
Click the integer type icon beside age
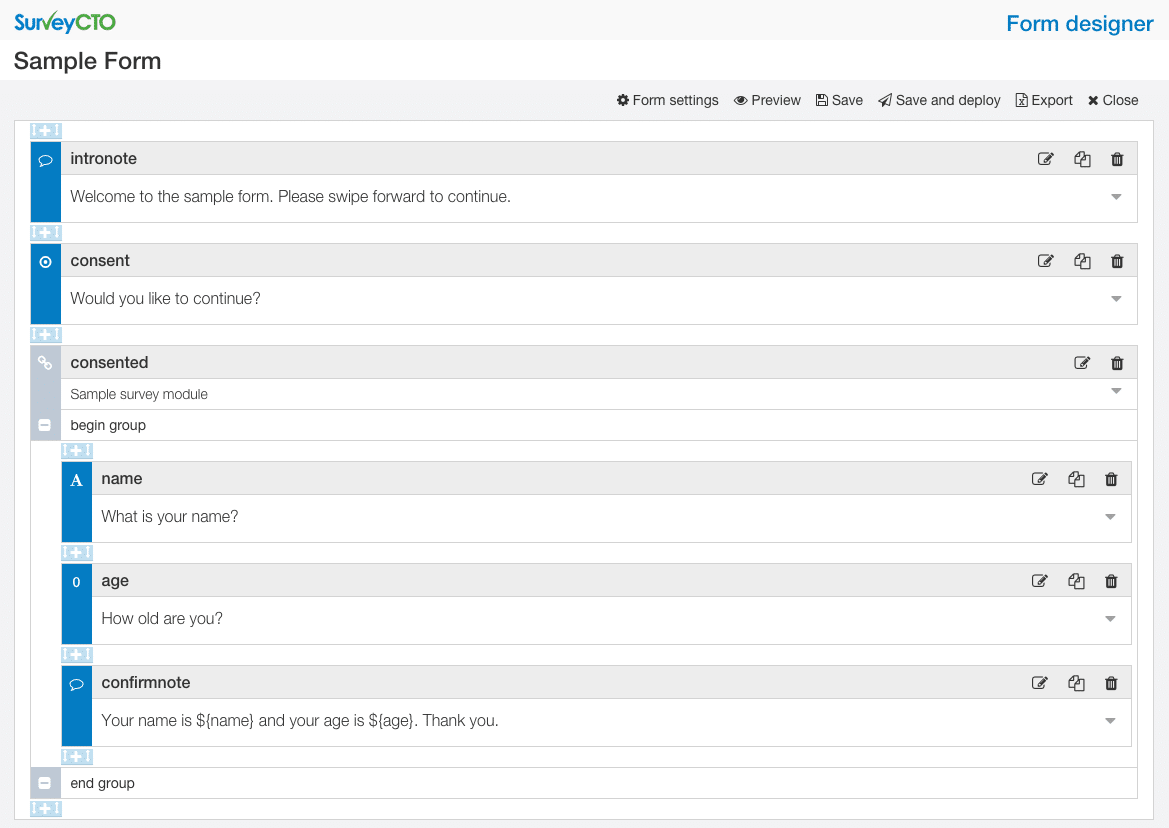76,582
